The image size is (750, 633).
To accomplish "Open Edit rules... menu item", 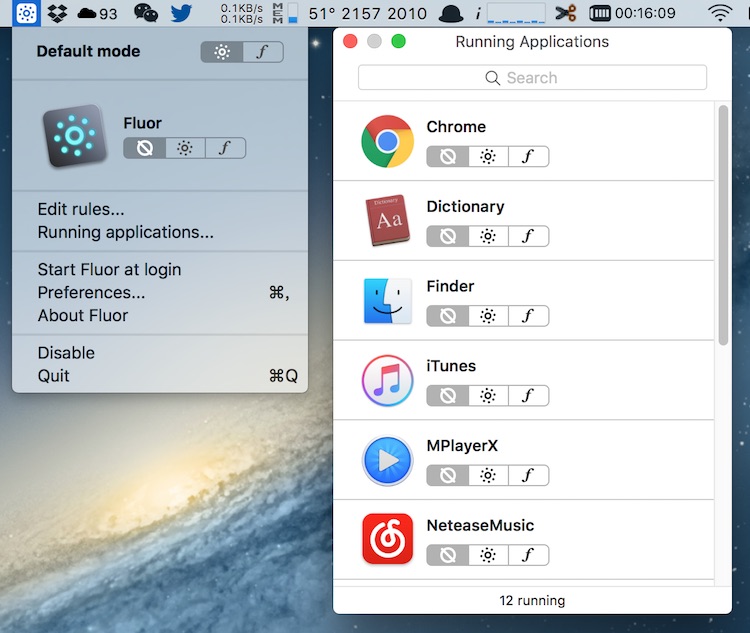I will [x=160, y=209].
